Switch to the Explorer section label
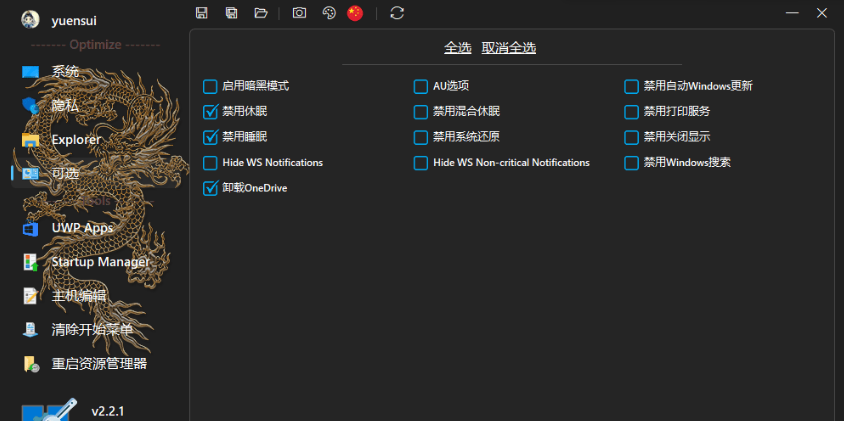Viewport: 844px width, 421px height. (x=76, y=139)
